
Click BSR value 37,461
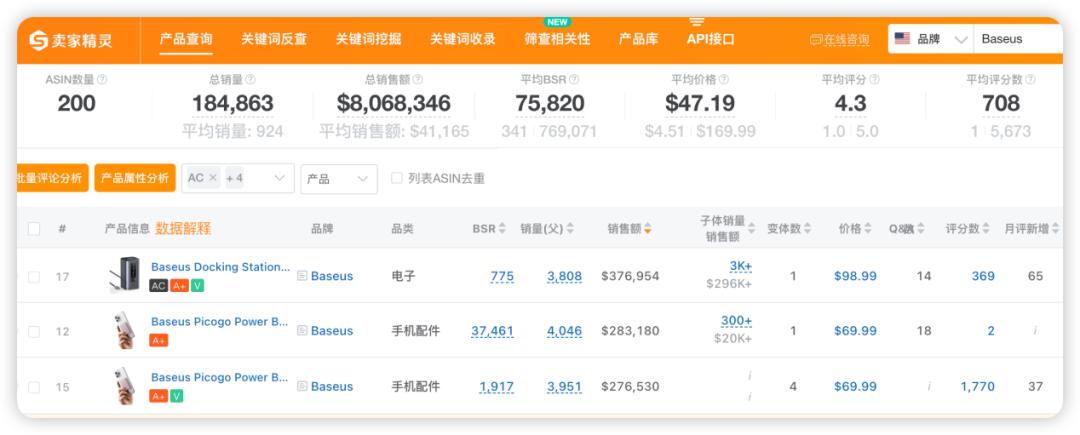(x=492, y=331)
